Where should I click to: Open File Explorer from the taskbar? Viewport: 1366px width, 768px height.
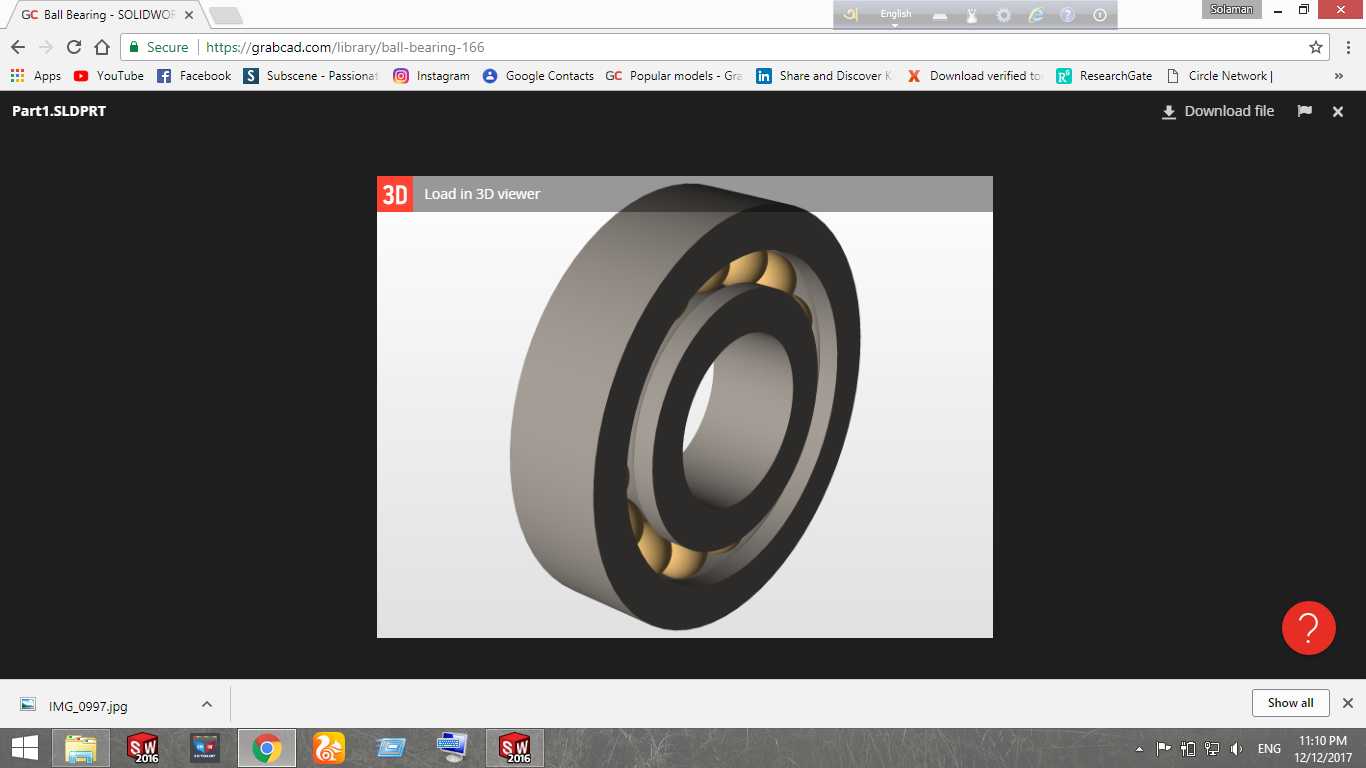81,748
